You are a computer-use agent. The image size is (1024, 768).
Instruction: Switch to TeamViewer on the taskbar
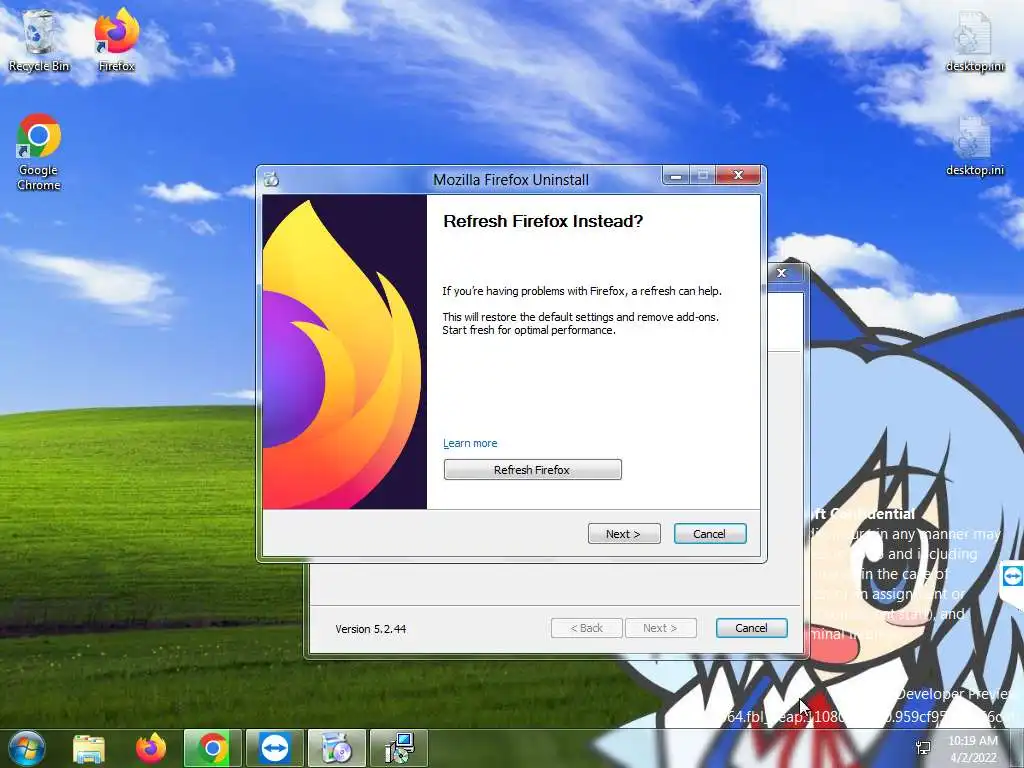point(275,748)
